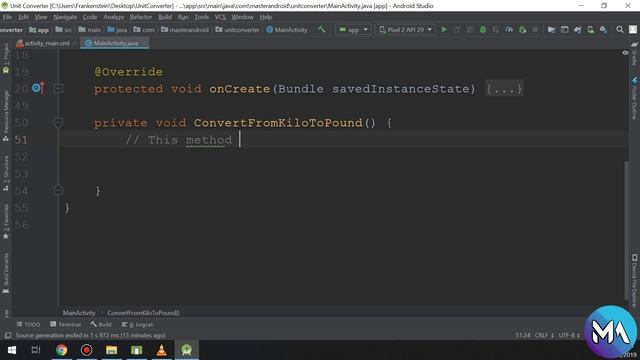Open the Device File Explorer side panel
Screen dimensions: 640x360
click(634, 280)
